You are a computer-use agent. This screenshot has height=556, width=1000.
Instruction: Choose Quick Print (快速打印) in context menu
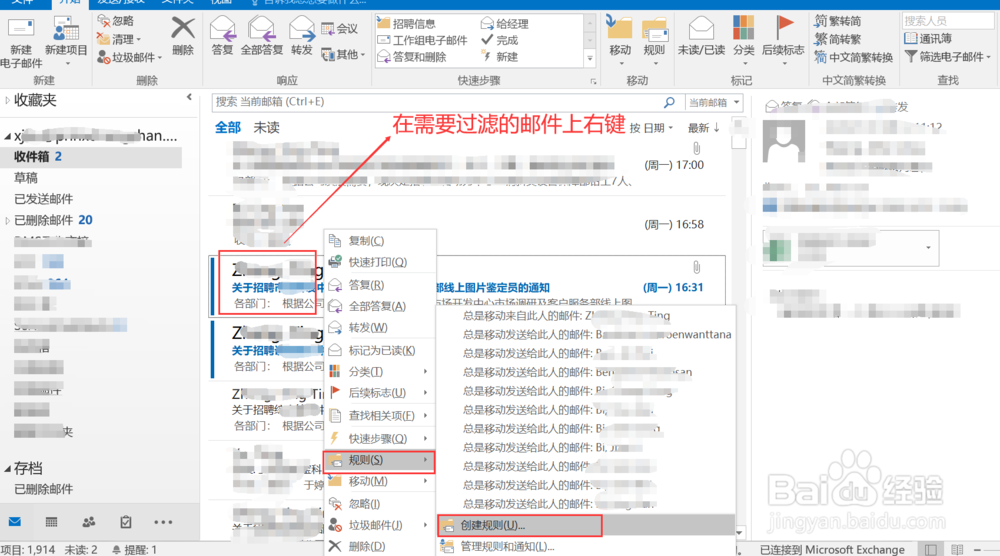(x=380, y=262)
